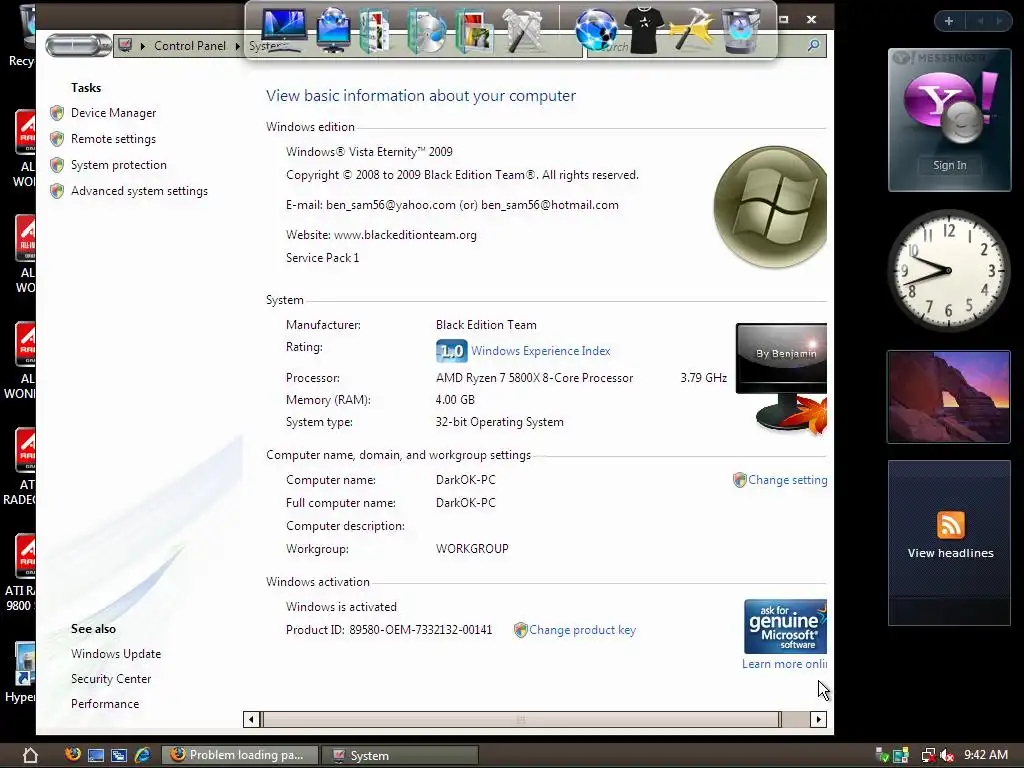Image resolution: width=1024 pixels, height=768 pixels.
Task: Click the analog clock gadget
Action: [x=949, y=270]
